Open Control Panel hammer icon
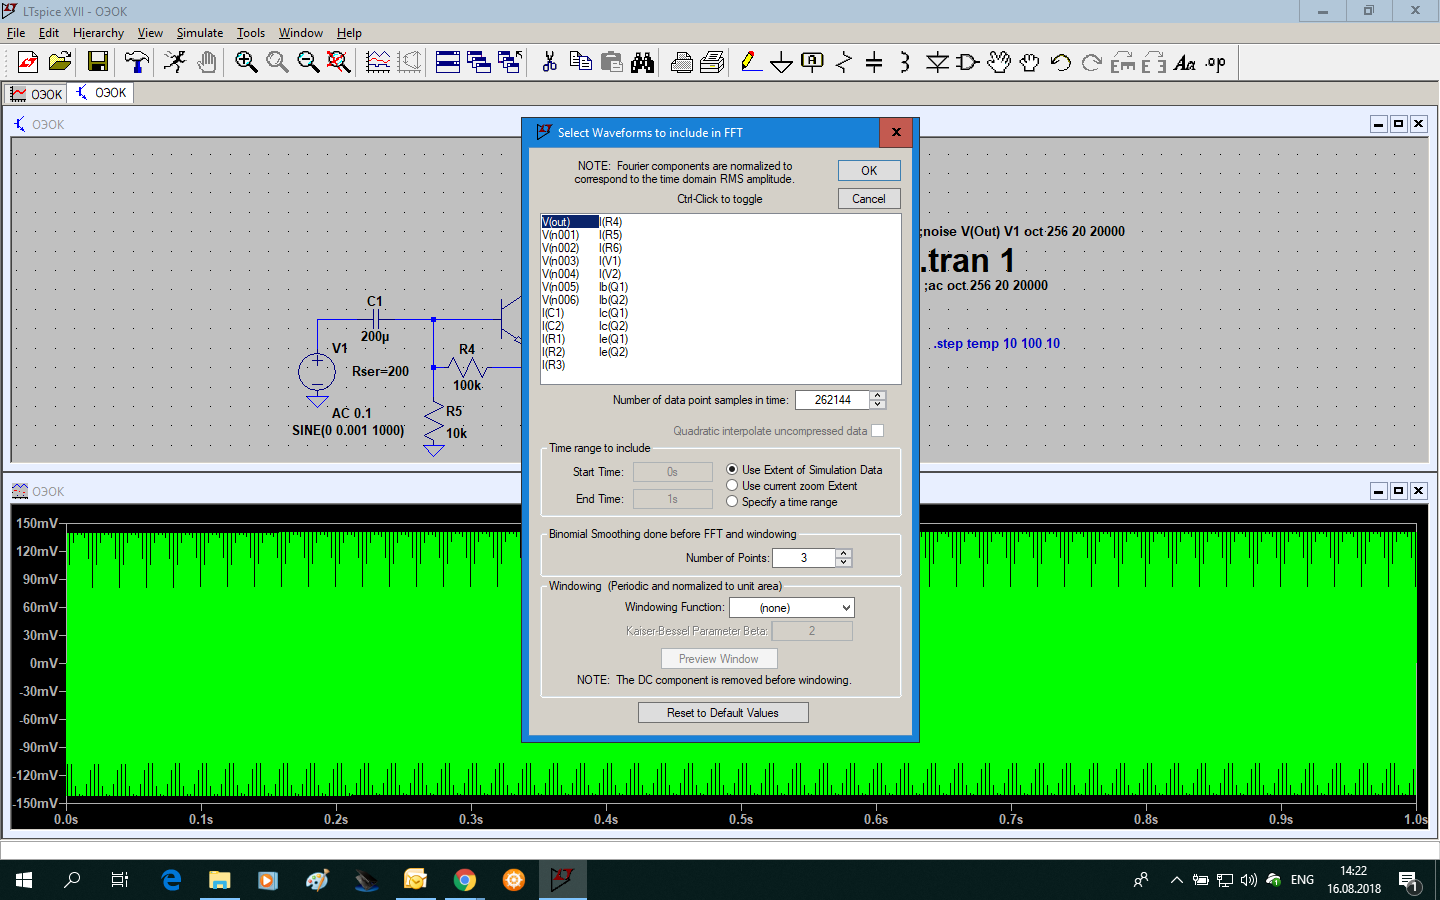 click(137, 62)
